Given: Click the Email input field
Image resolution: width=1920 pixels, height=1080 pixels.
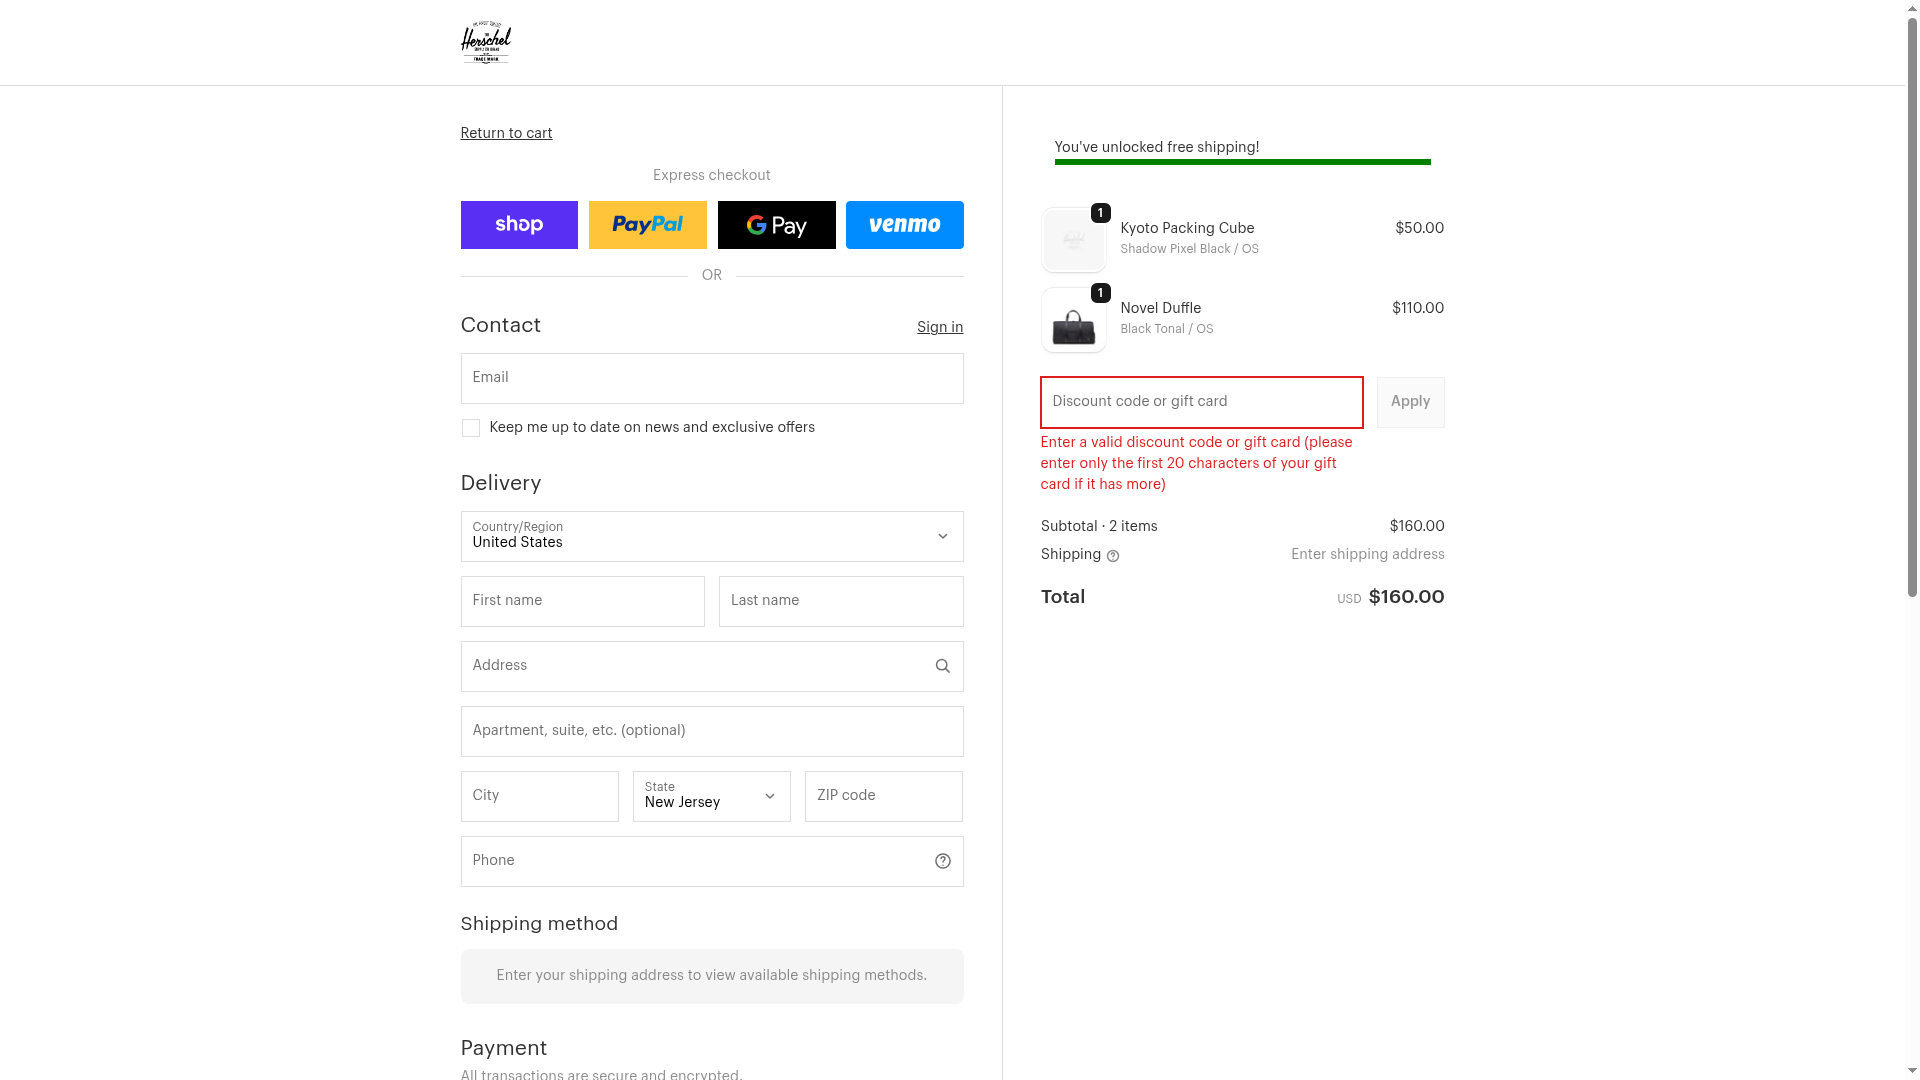Looking at the screenshot, I should (711, 378).
